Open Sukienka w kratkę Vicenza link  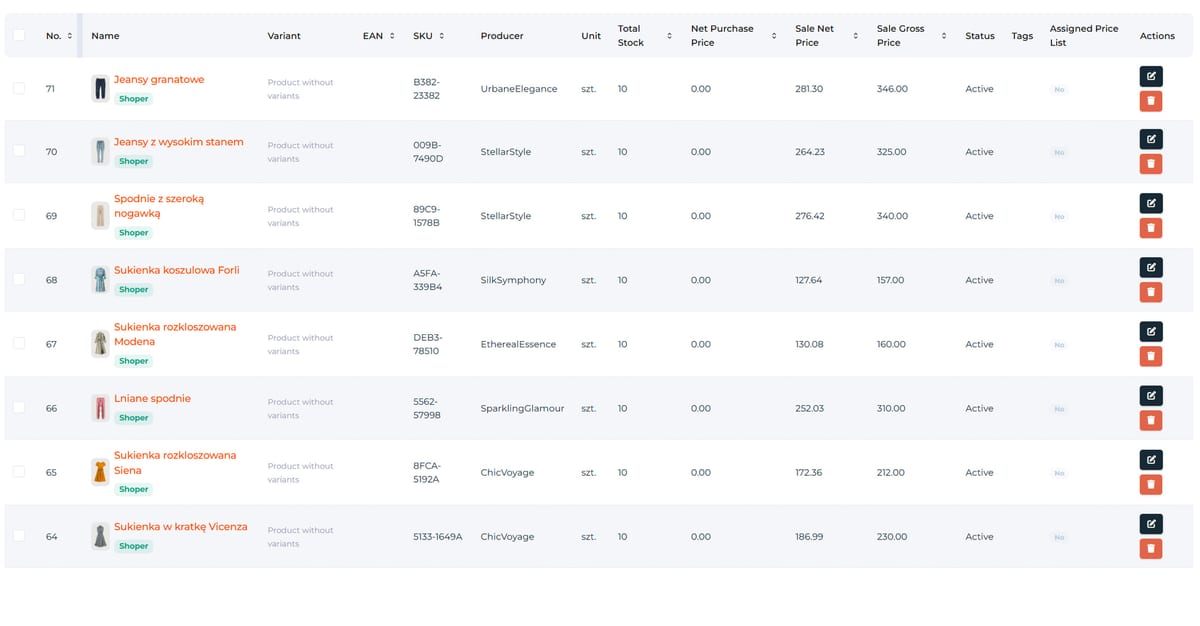[181, 527]
